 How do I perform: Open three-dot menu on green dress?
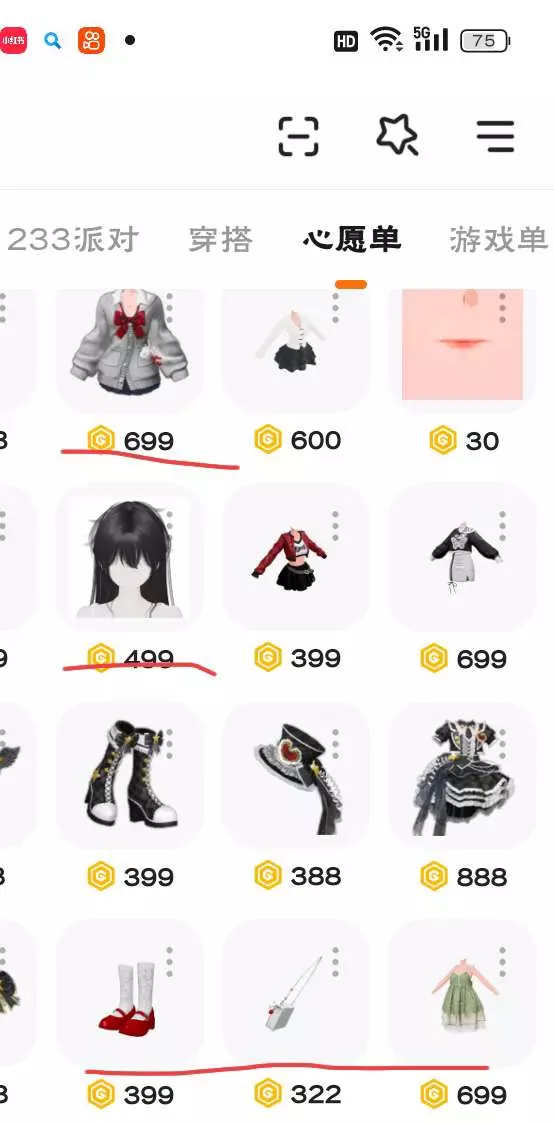point(502,961)
